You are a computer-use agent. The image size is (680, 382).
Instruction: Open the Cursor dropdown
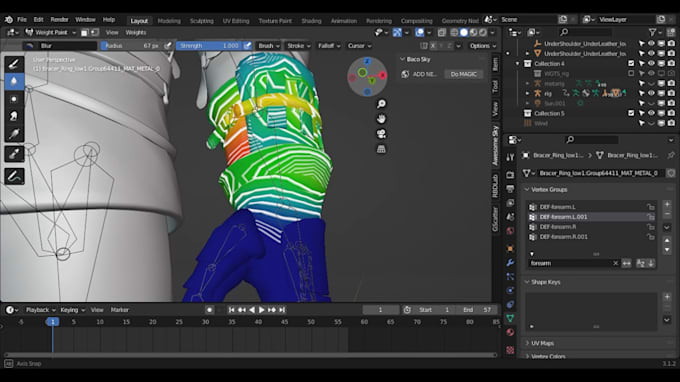(360, 46)
